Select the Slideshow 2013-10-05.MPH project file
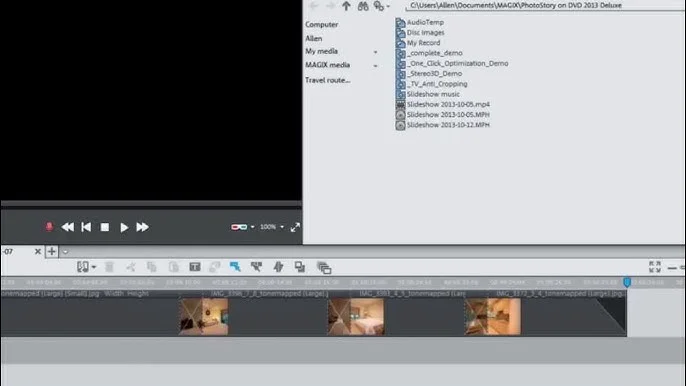 pos(443,115)
